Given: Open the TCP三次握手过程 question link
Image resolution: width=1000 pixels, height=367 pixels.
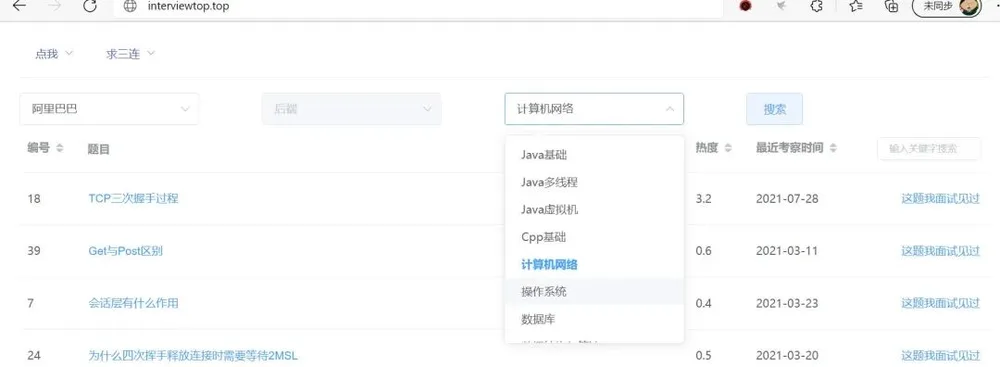Looking at the screenshot, I should (133, 198).
